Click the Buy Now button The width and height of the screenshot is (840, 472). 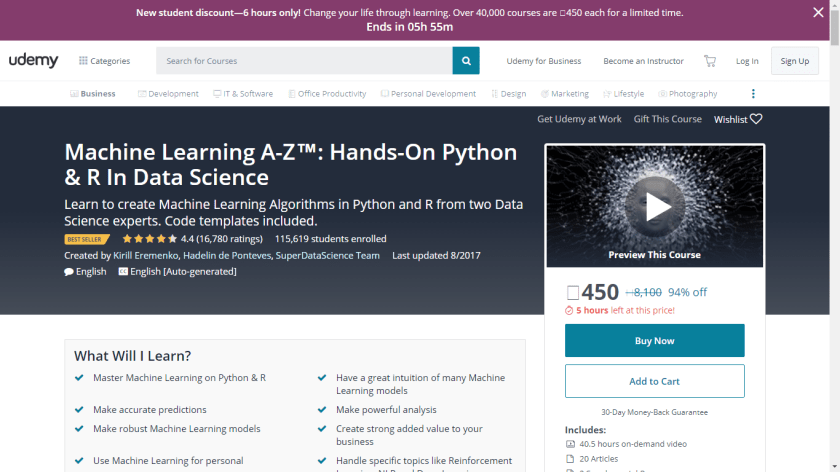[x=654, y=341]
